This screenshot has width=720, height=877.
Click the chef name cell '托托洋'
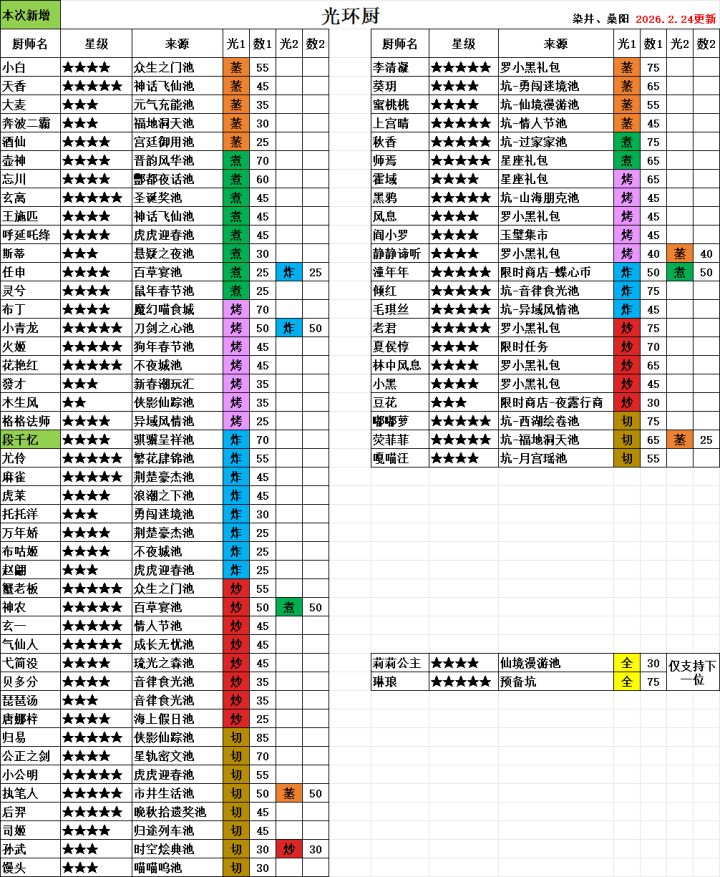click(x=30, y=514)
